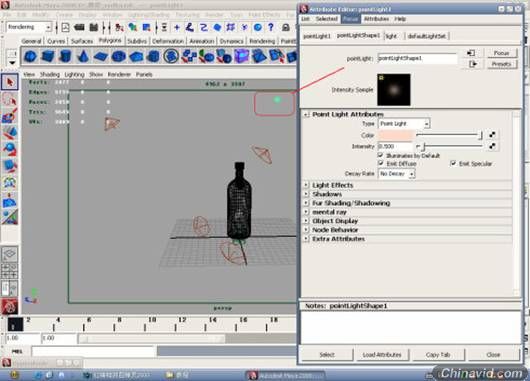The height and width of the screenshot is (381, 530).
Task: Click the Intensity value field
Action: (x=395, y=146)
